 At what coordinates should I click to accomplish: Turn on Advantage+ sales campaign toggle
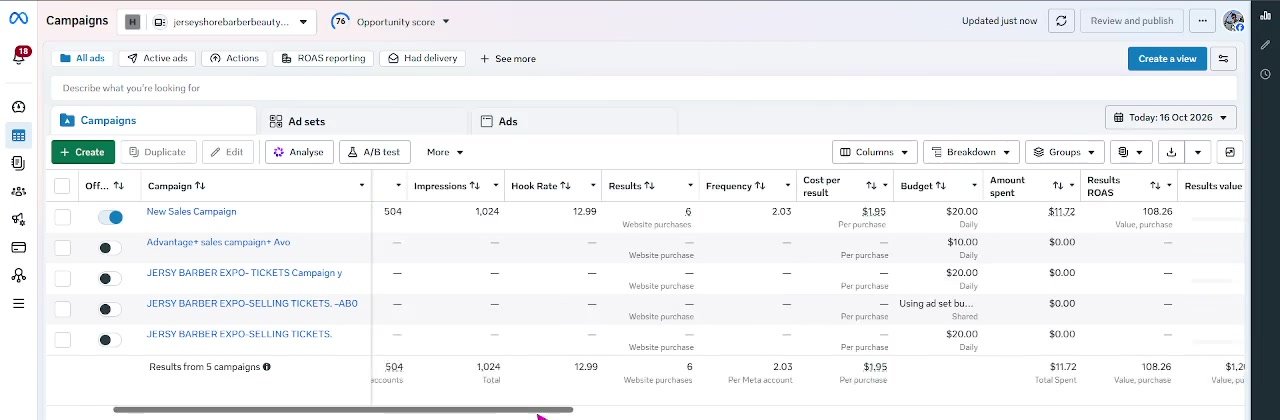coord(110,248)
